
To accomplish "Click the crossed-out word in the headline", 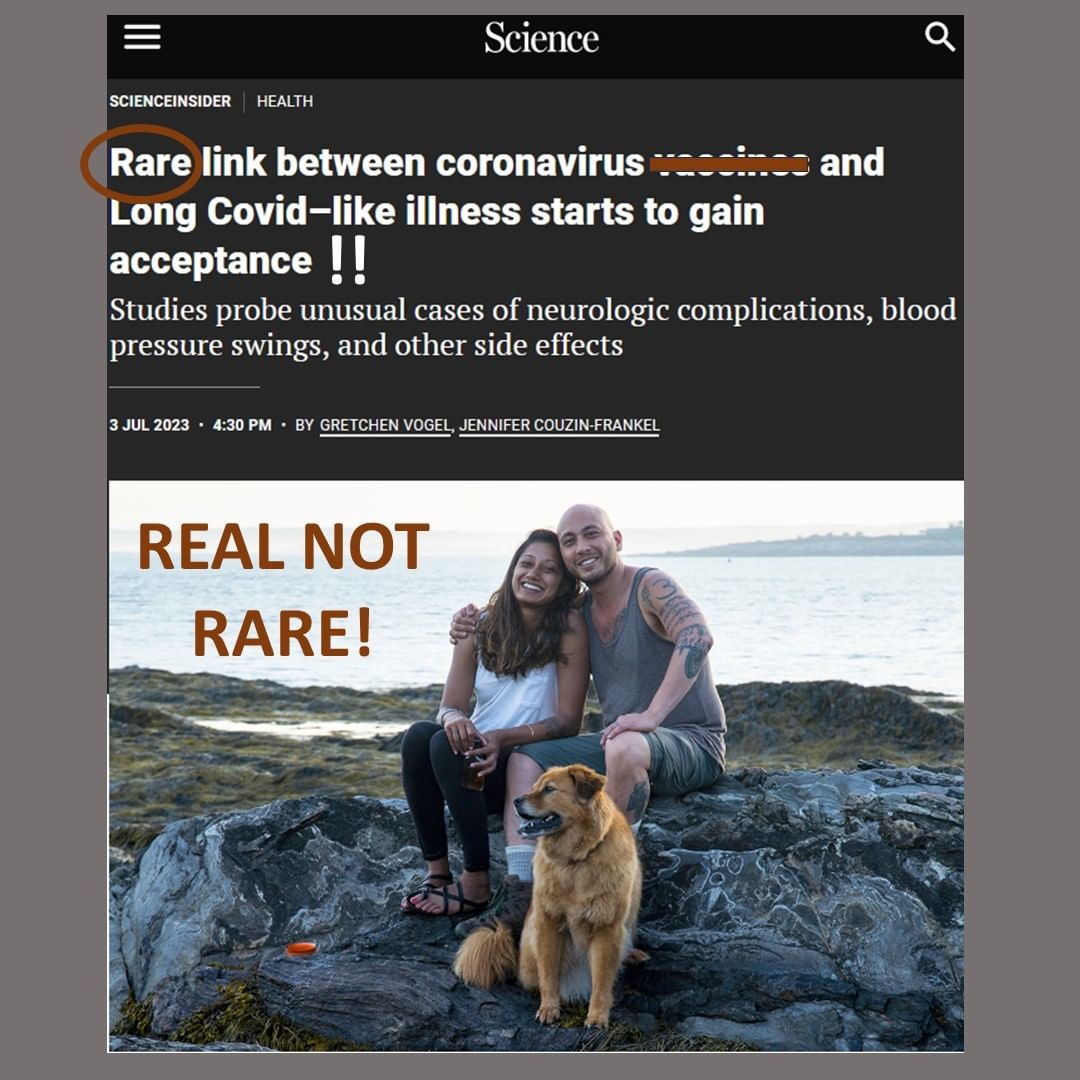I will point(730,163).
